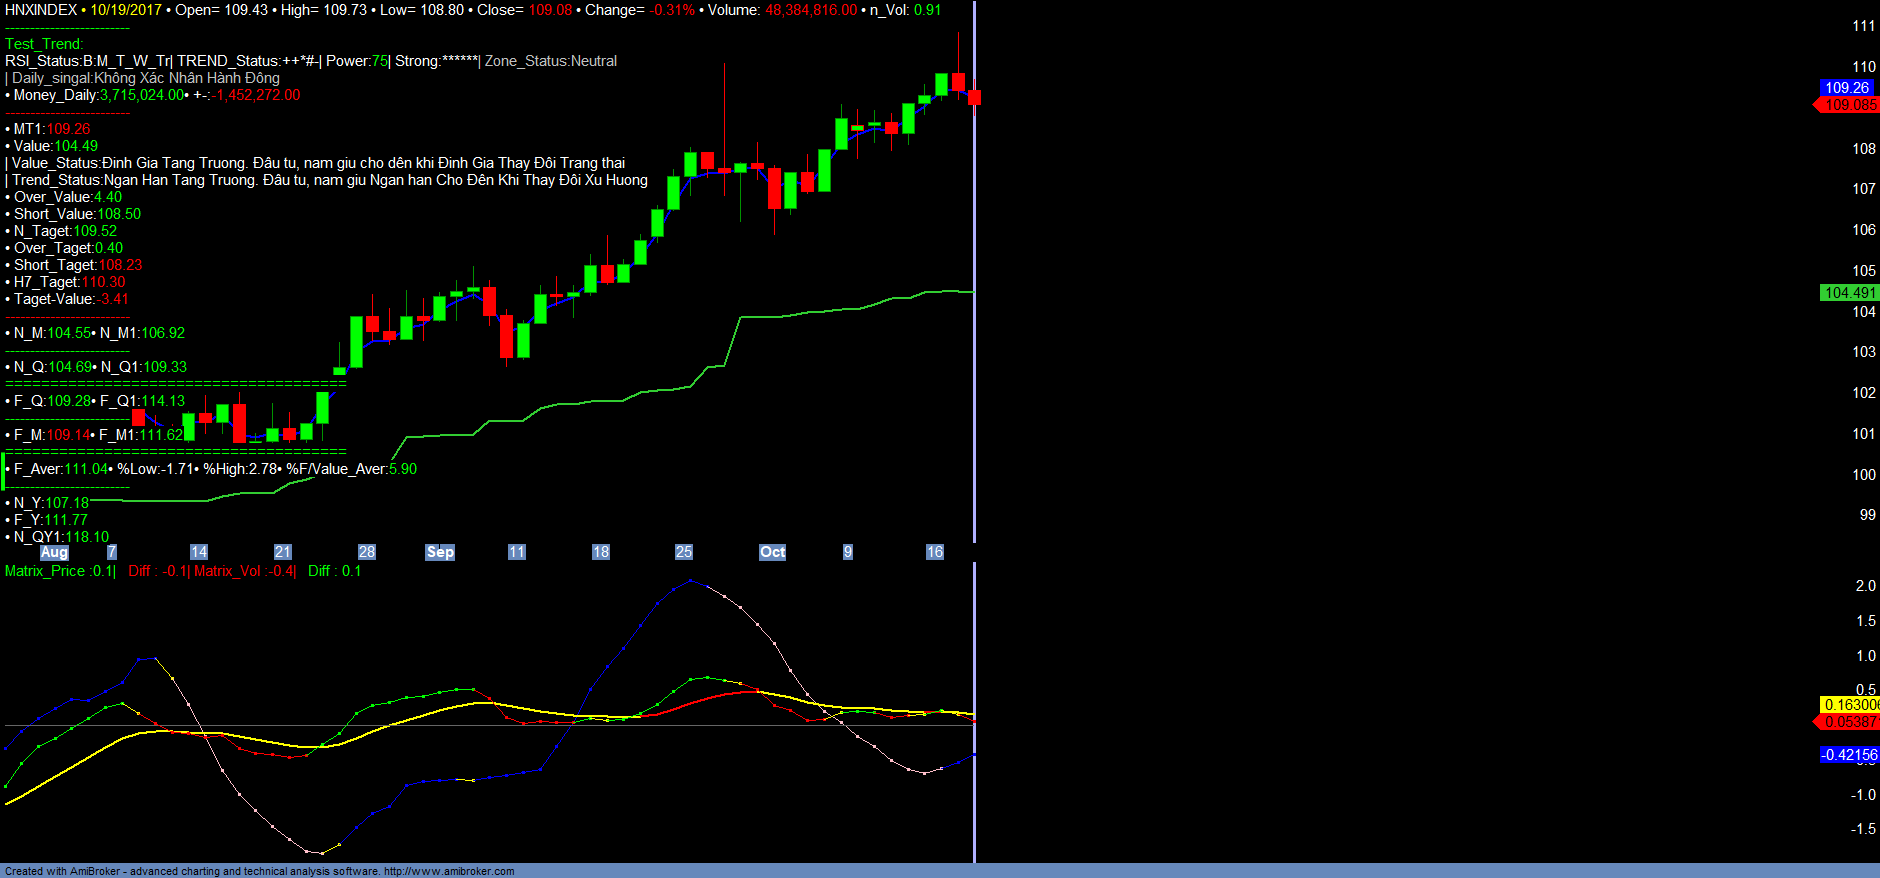Click the yellow 0.163006 indicator tag
The height and width of the screenshot is (878, 1880).
pos(1850,705)
